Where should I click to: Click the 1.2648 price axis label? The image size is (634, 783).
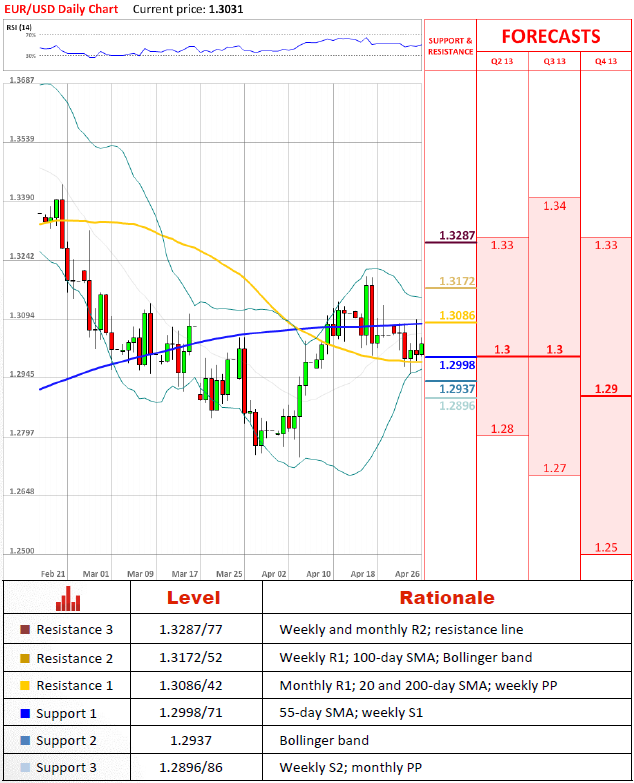click(22, 491)
